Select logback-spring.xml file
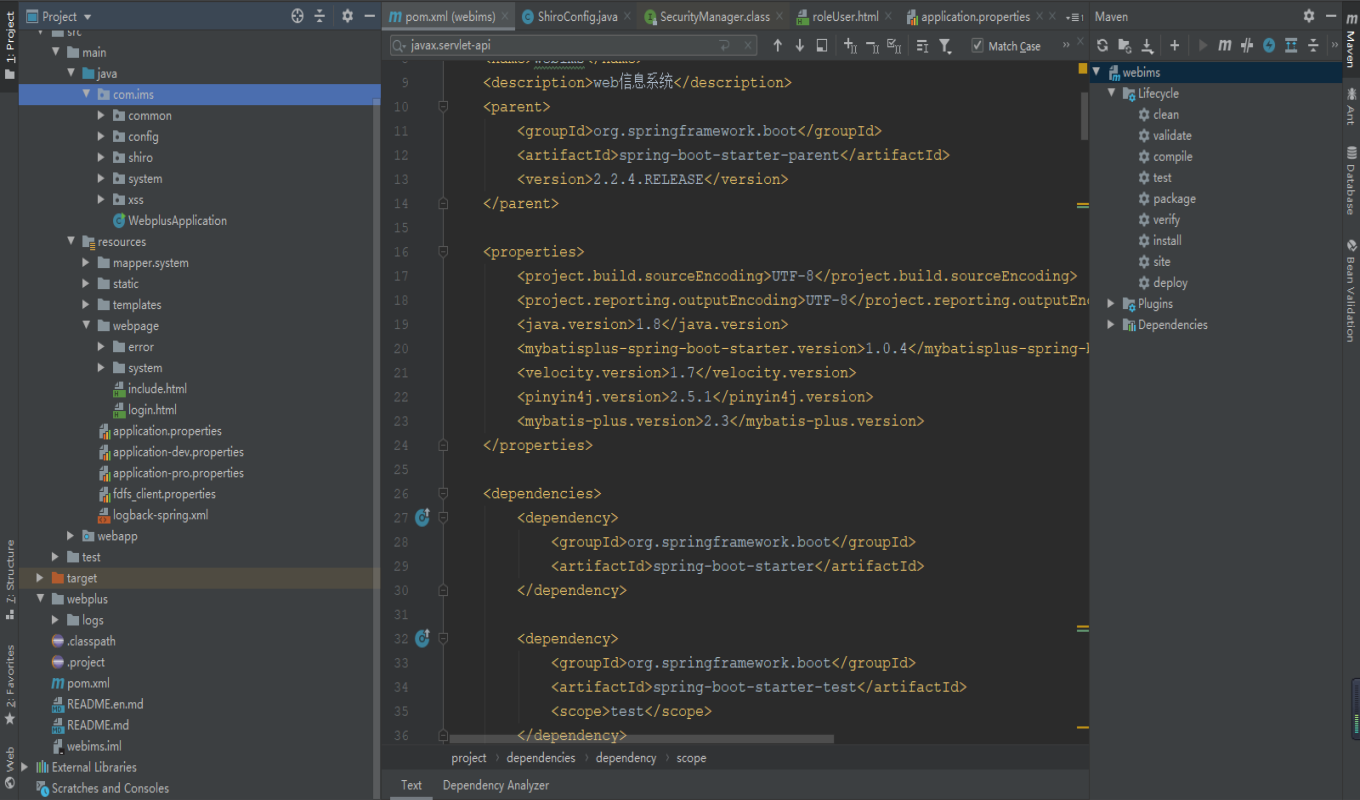 click(153, 515)
